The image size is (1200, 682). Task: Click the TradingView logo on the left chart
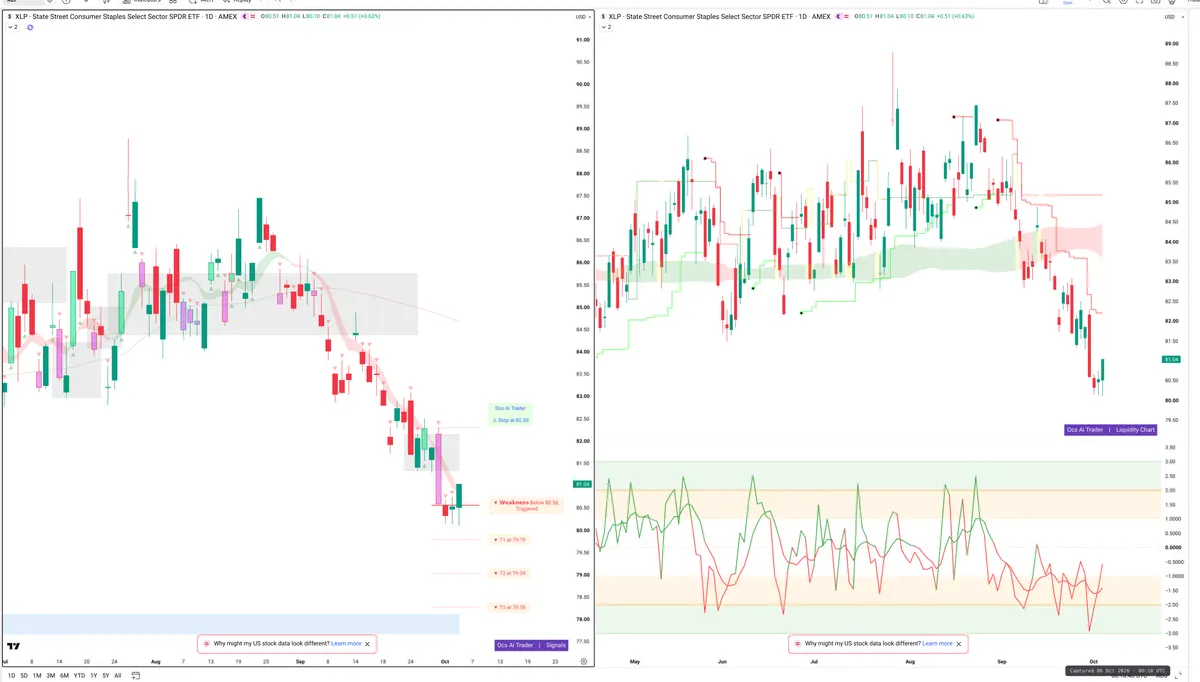[x=14, y=647]
